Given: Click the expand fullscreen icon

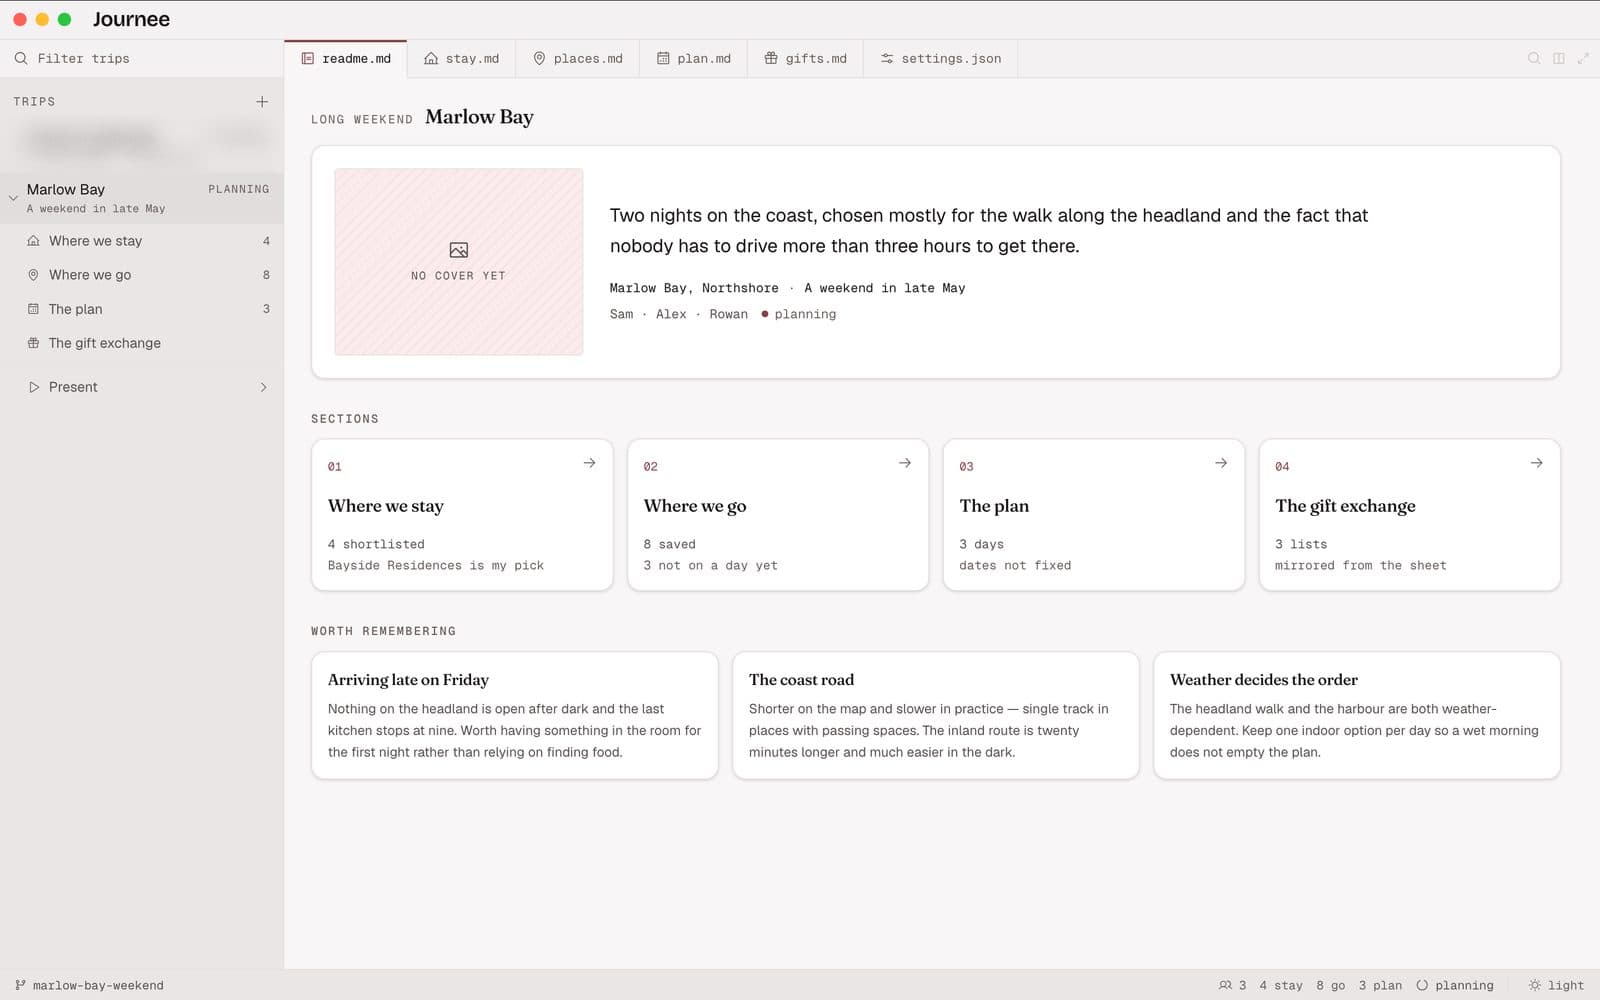Looking at the screenshot, I should click(1583, 58).
